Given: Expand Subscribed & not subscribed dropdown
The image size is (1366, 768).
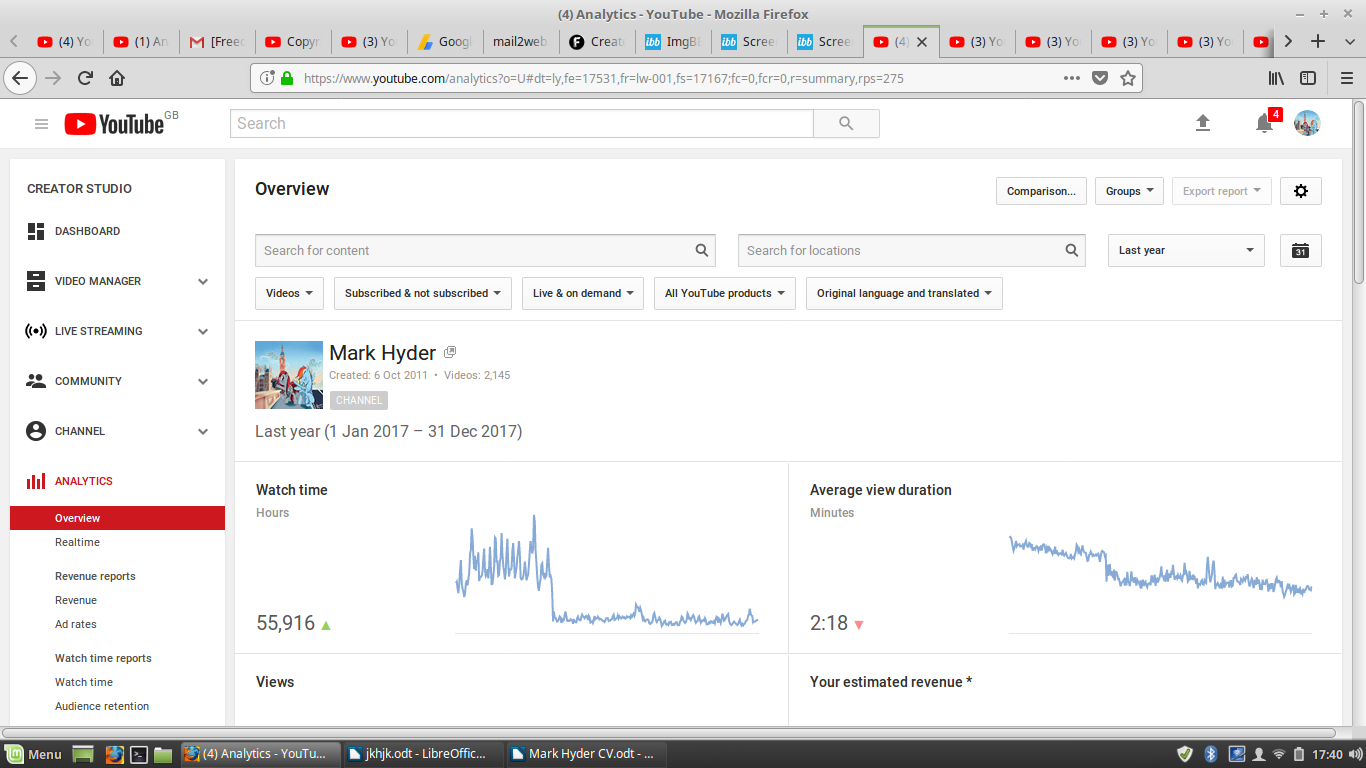Looking at the screenshot, I should (422, 294).
